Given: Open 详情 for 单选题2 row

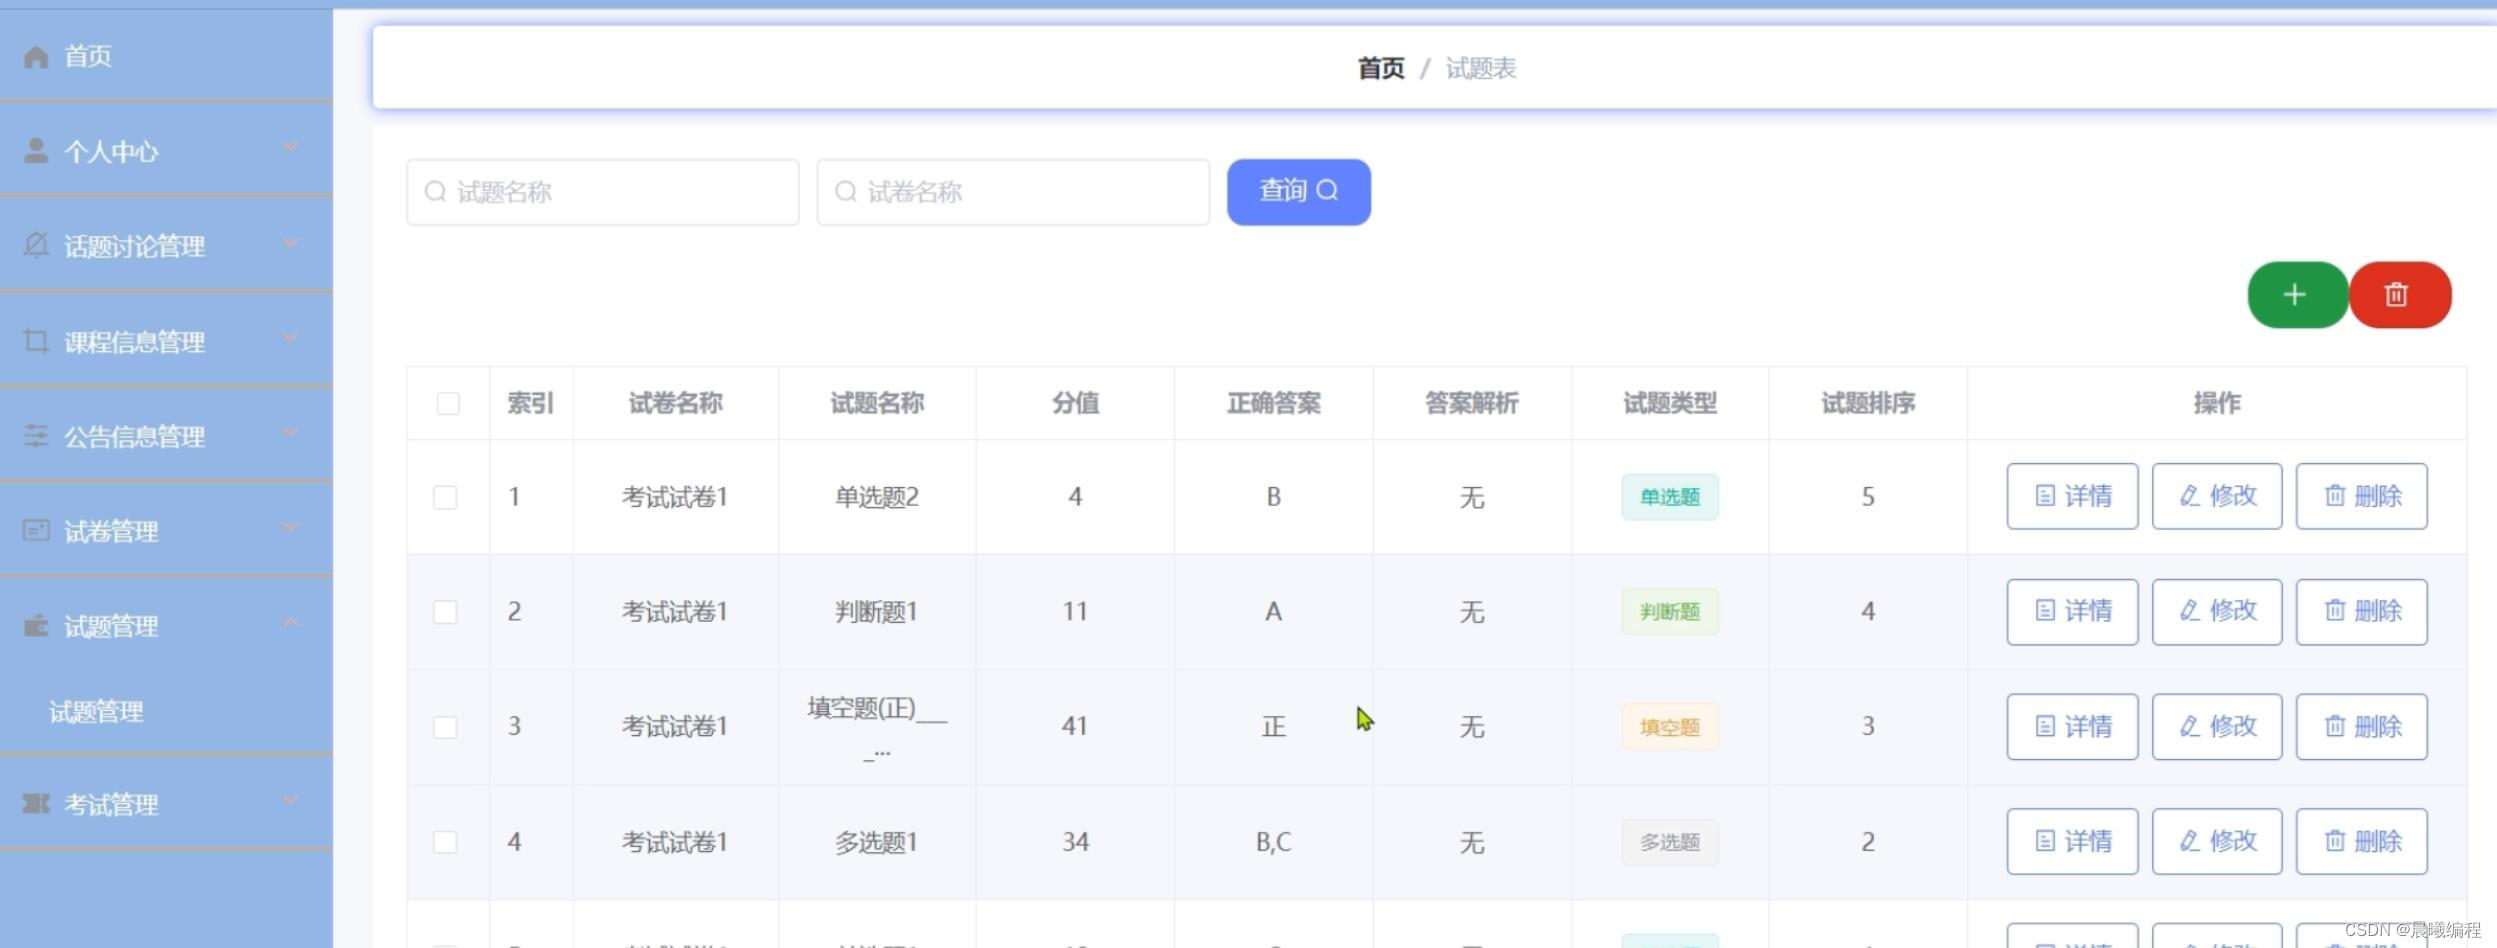Looking at the screenshot, I should coord(2072,496).
